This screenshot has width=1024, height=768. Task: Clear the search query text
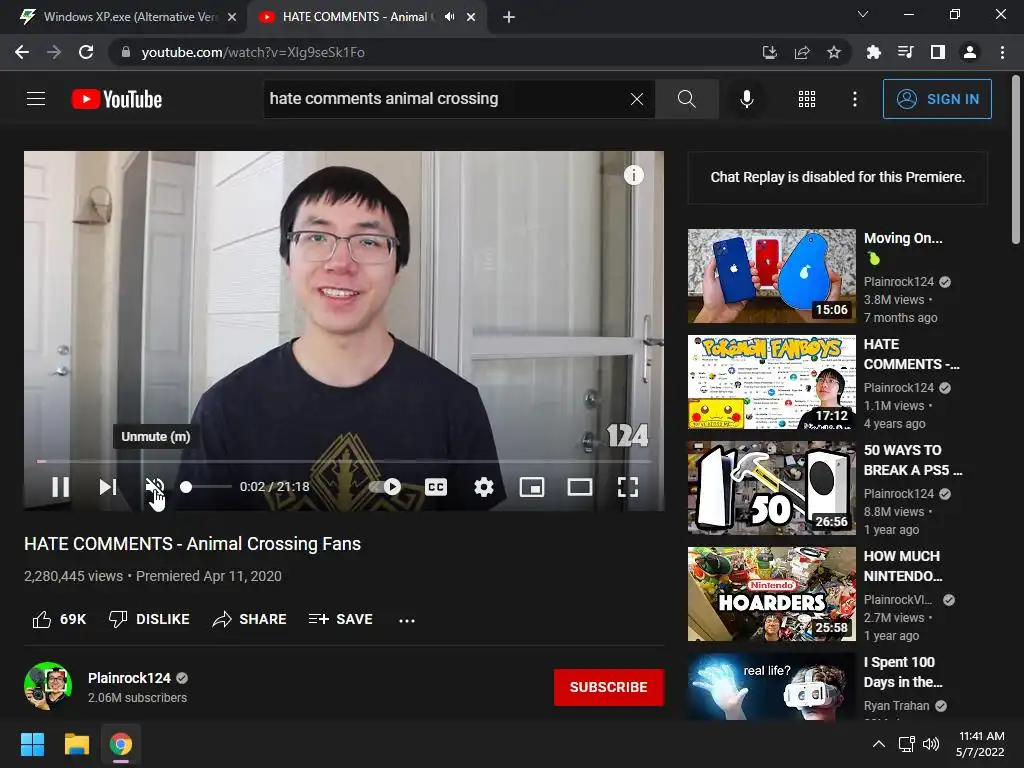tap(637, 99)
